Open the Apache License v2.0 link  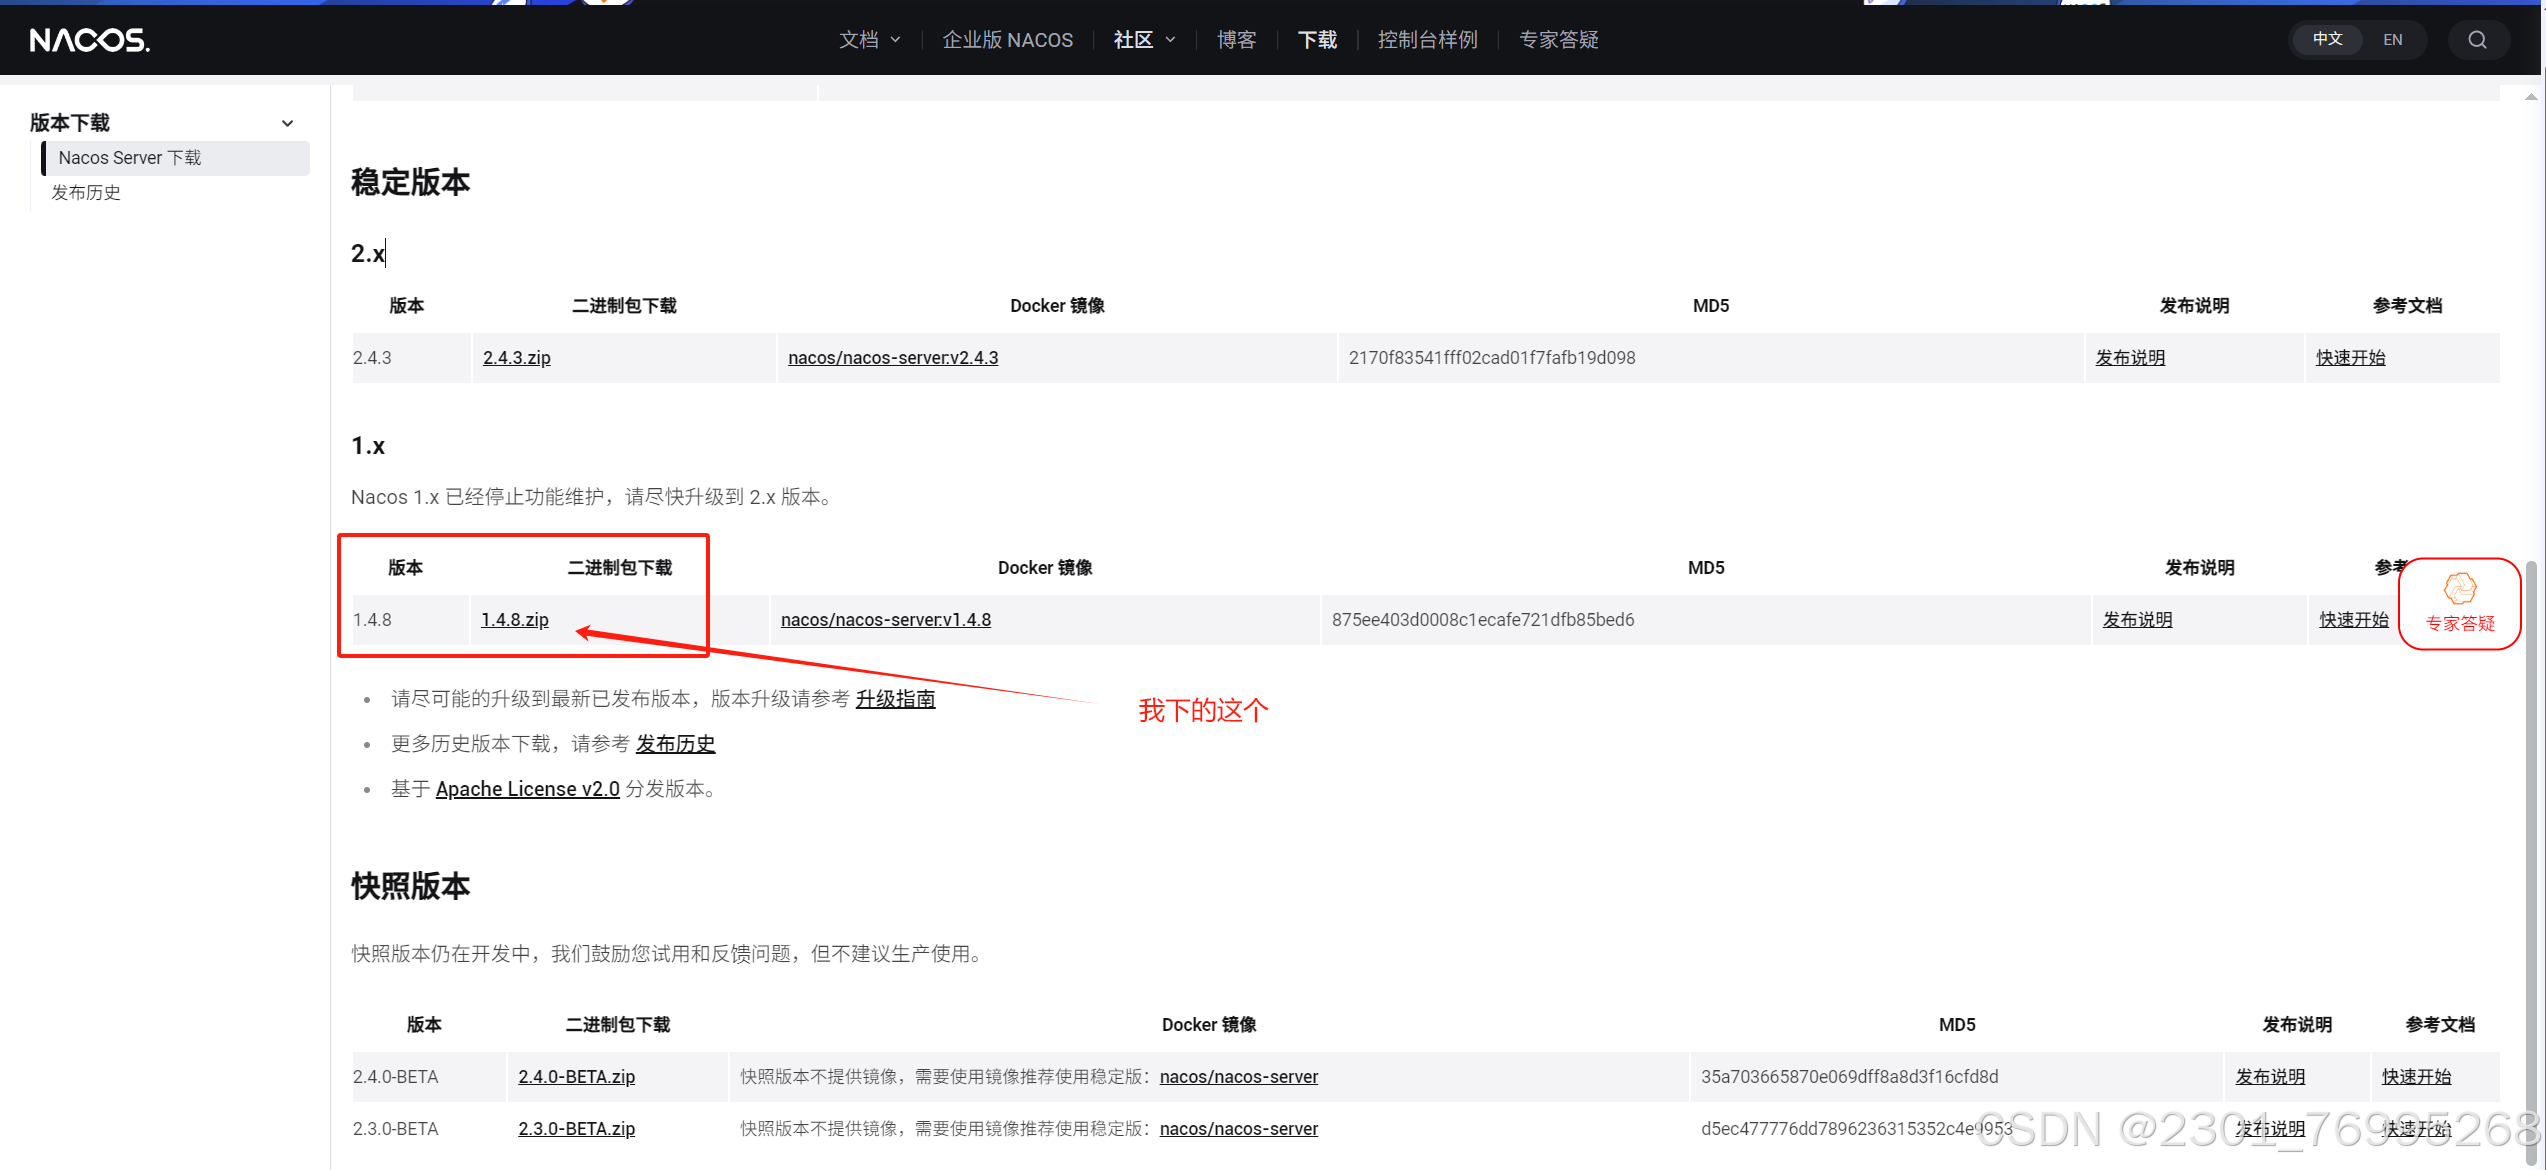point(528,789)
